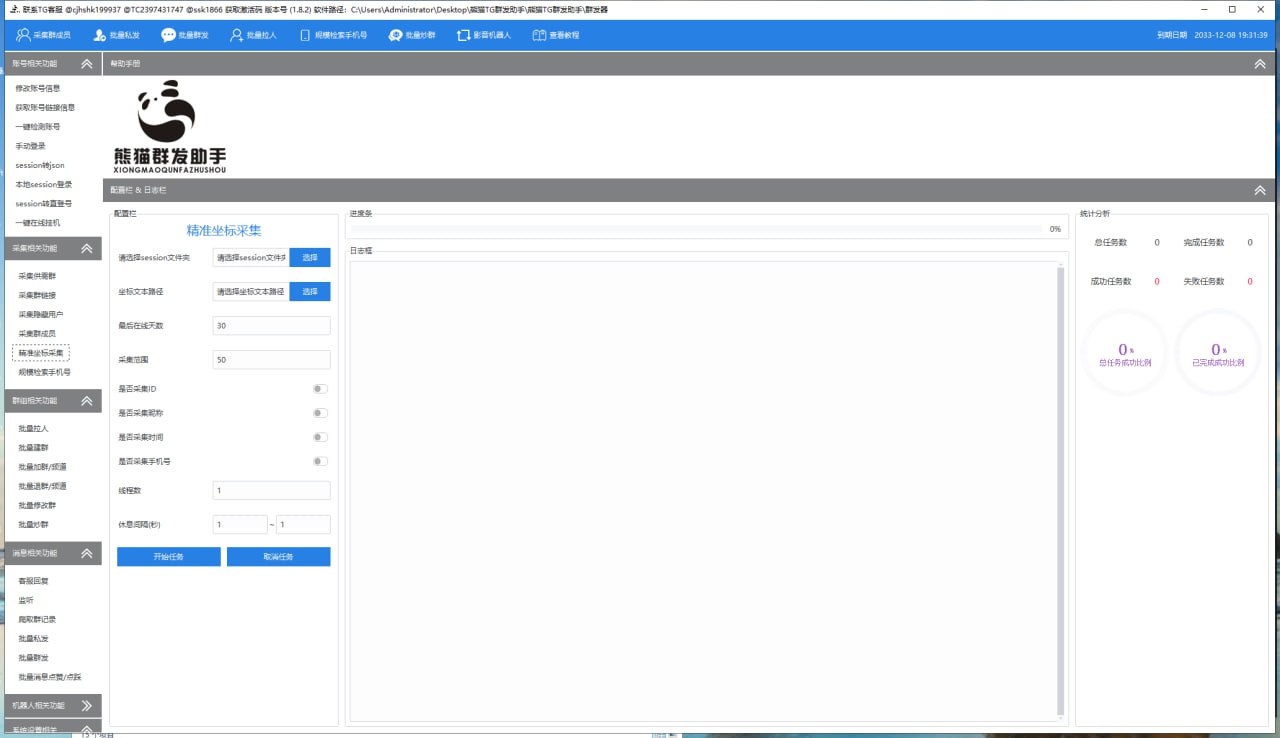Click the 影音机器人 toolbar icon
The width and height of the screenshot is (1280, 738).
tap(463, 35)
